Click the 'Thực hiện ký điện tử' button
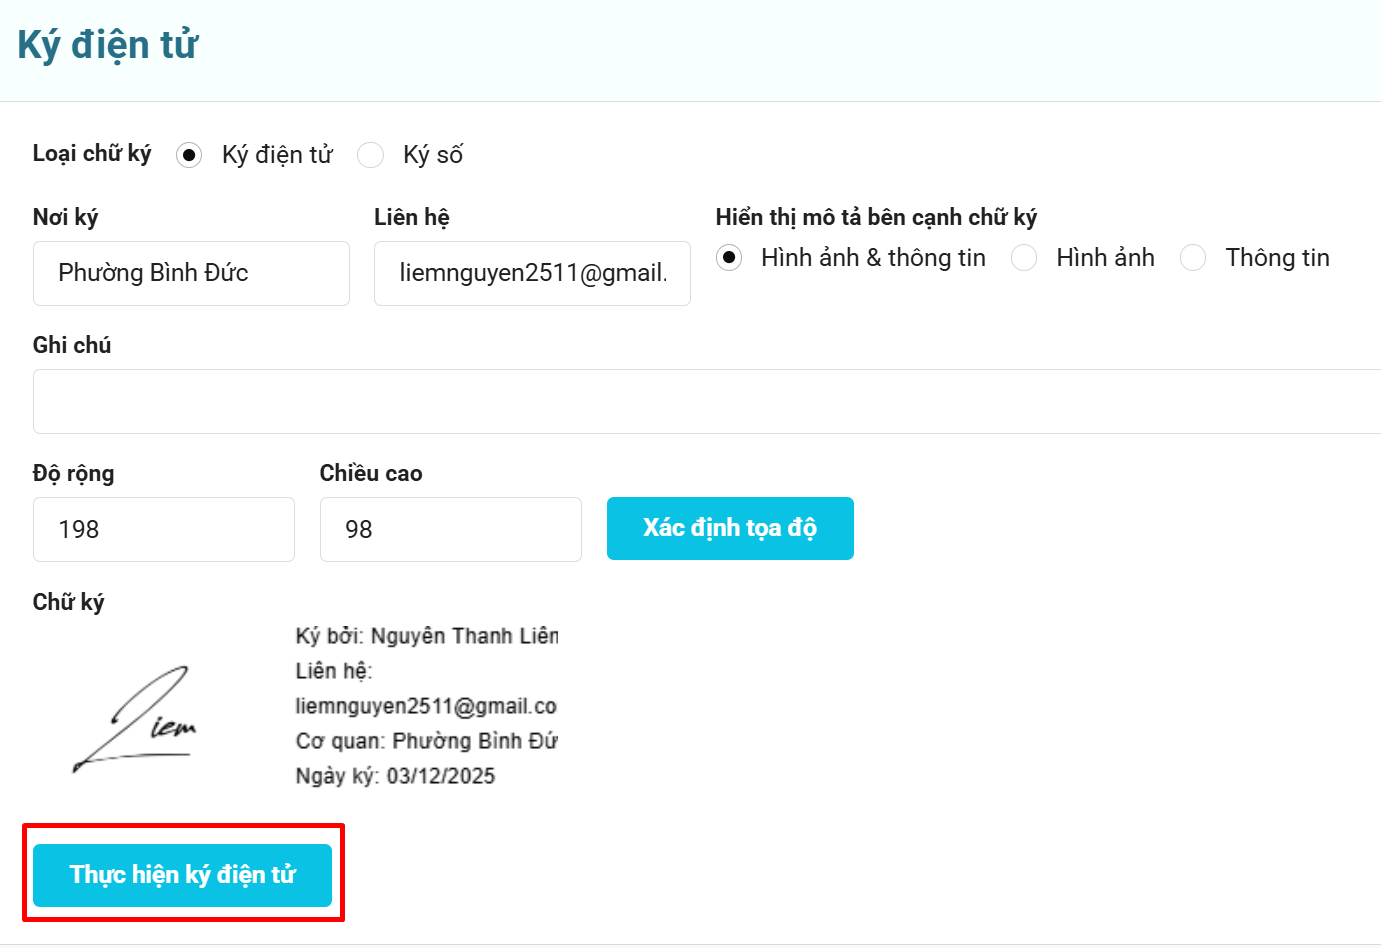Image resolution: width=1381 pixels, height=948 pixels. (x=182, y=875)
